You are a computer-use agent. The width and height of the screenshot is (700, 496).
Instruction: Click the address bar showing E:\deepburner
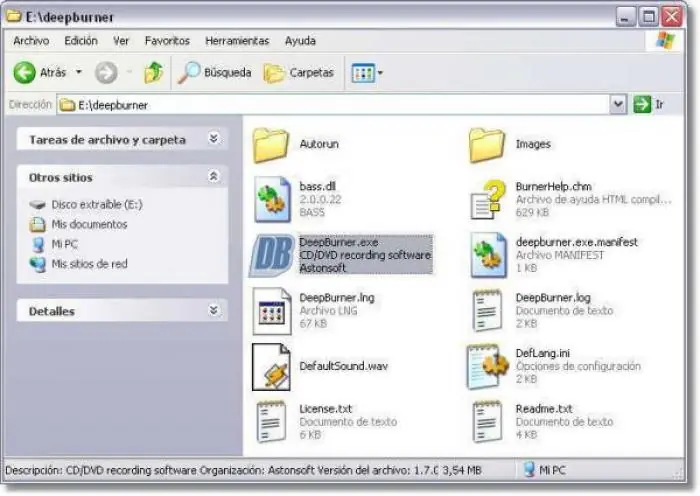[x=333, y=105]
